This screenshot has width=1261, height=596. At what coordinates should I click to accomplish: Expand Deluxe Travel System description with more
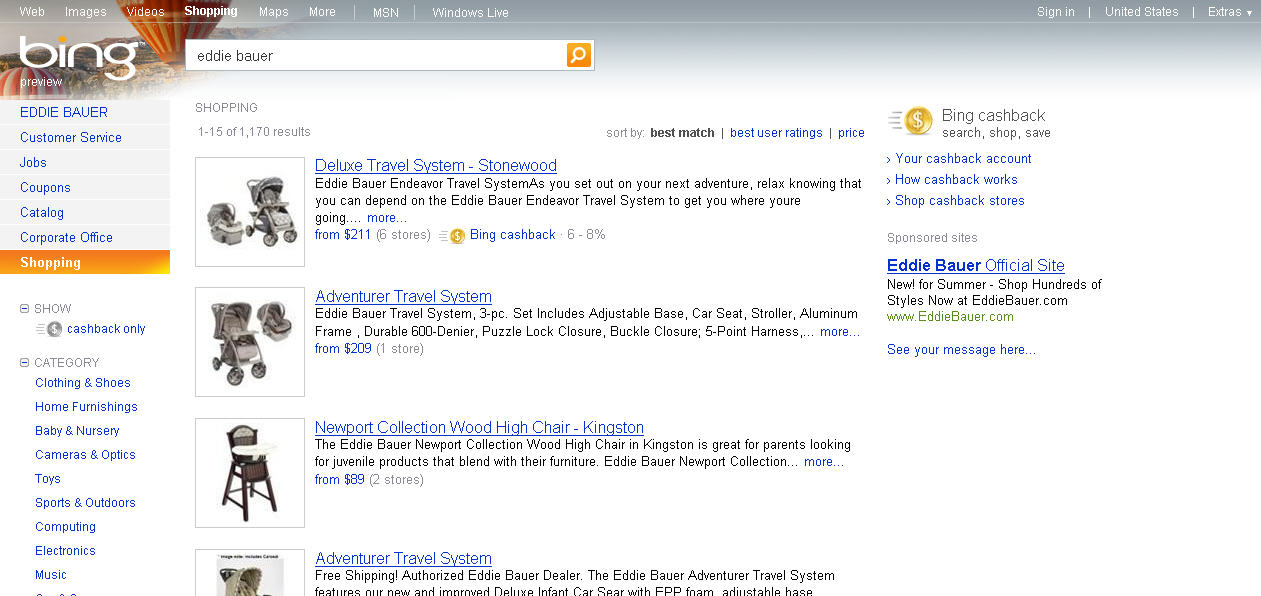click(386, 218)
